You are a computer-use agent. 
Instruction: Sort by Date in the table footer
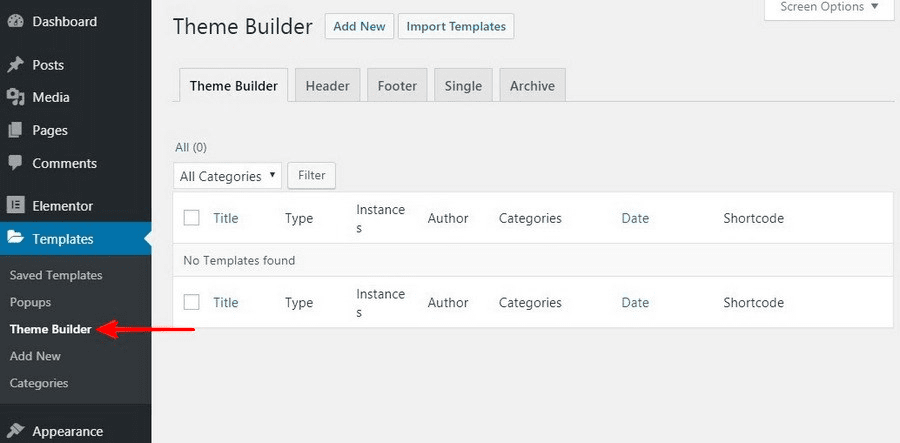pyautogui.click(x=635, y=302)
